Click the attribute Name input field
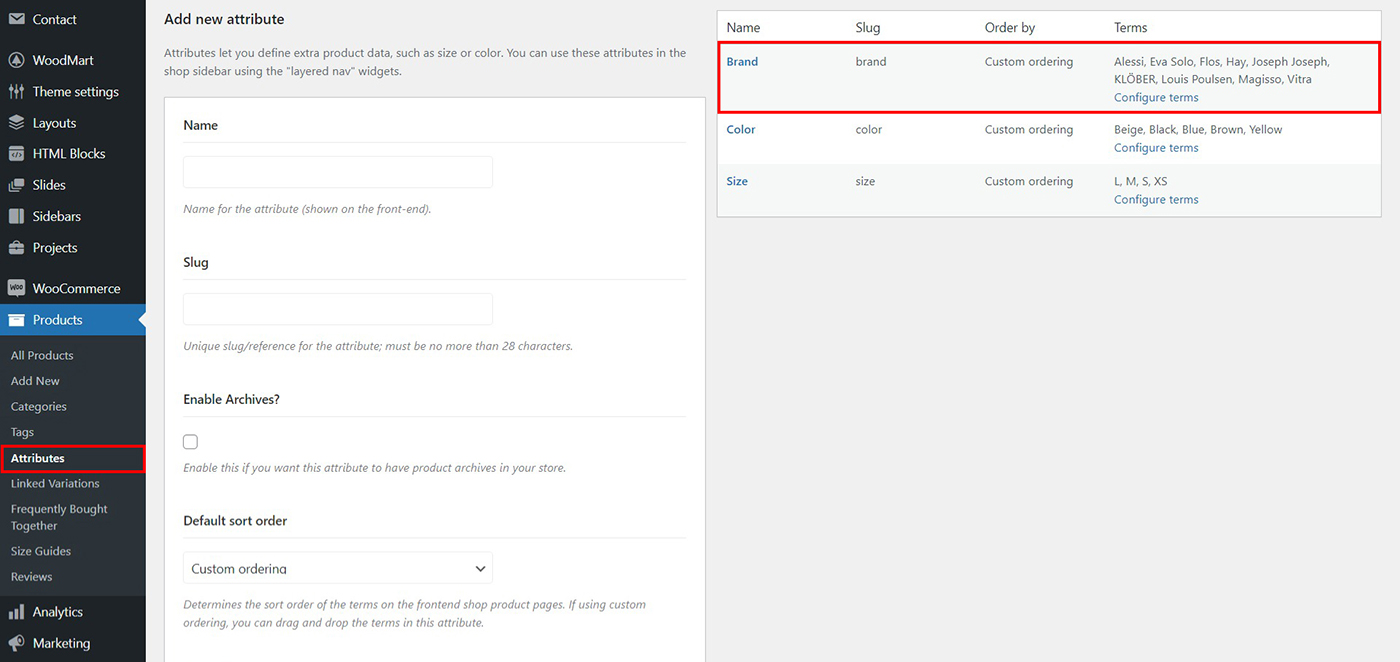 [338, 172]
